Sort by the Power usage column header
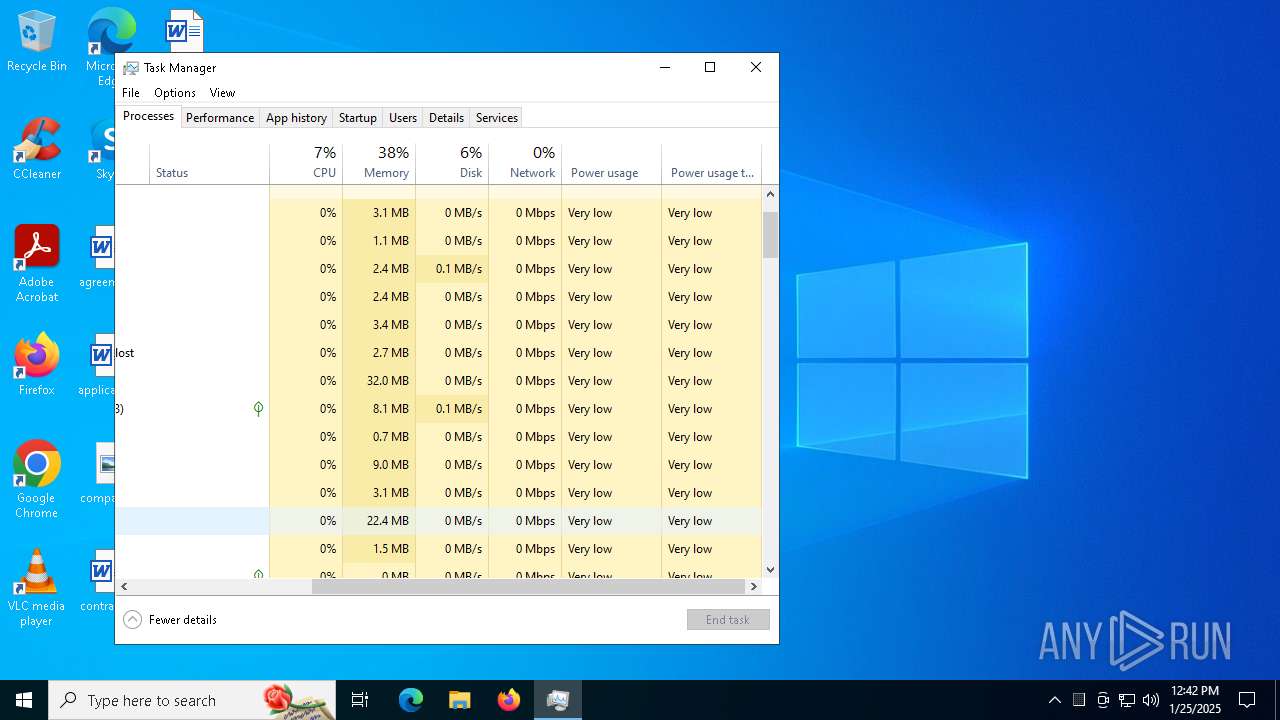 pyautogui.click(x=611, y=163)
